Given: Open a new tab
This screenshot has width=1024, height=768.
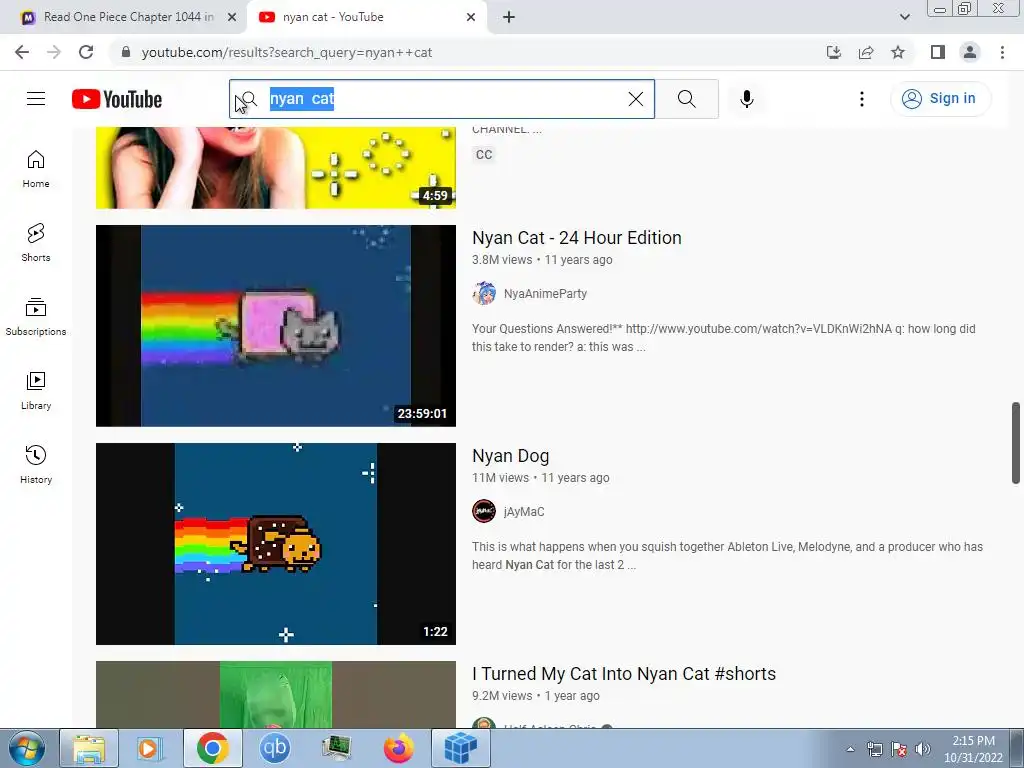Looking at the screenshot, I should (509, 17).
